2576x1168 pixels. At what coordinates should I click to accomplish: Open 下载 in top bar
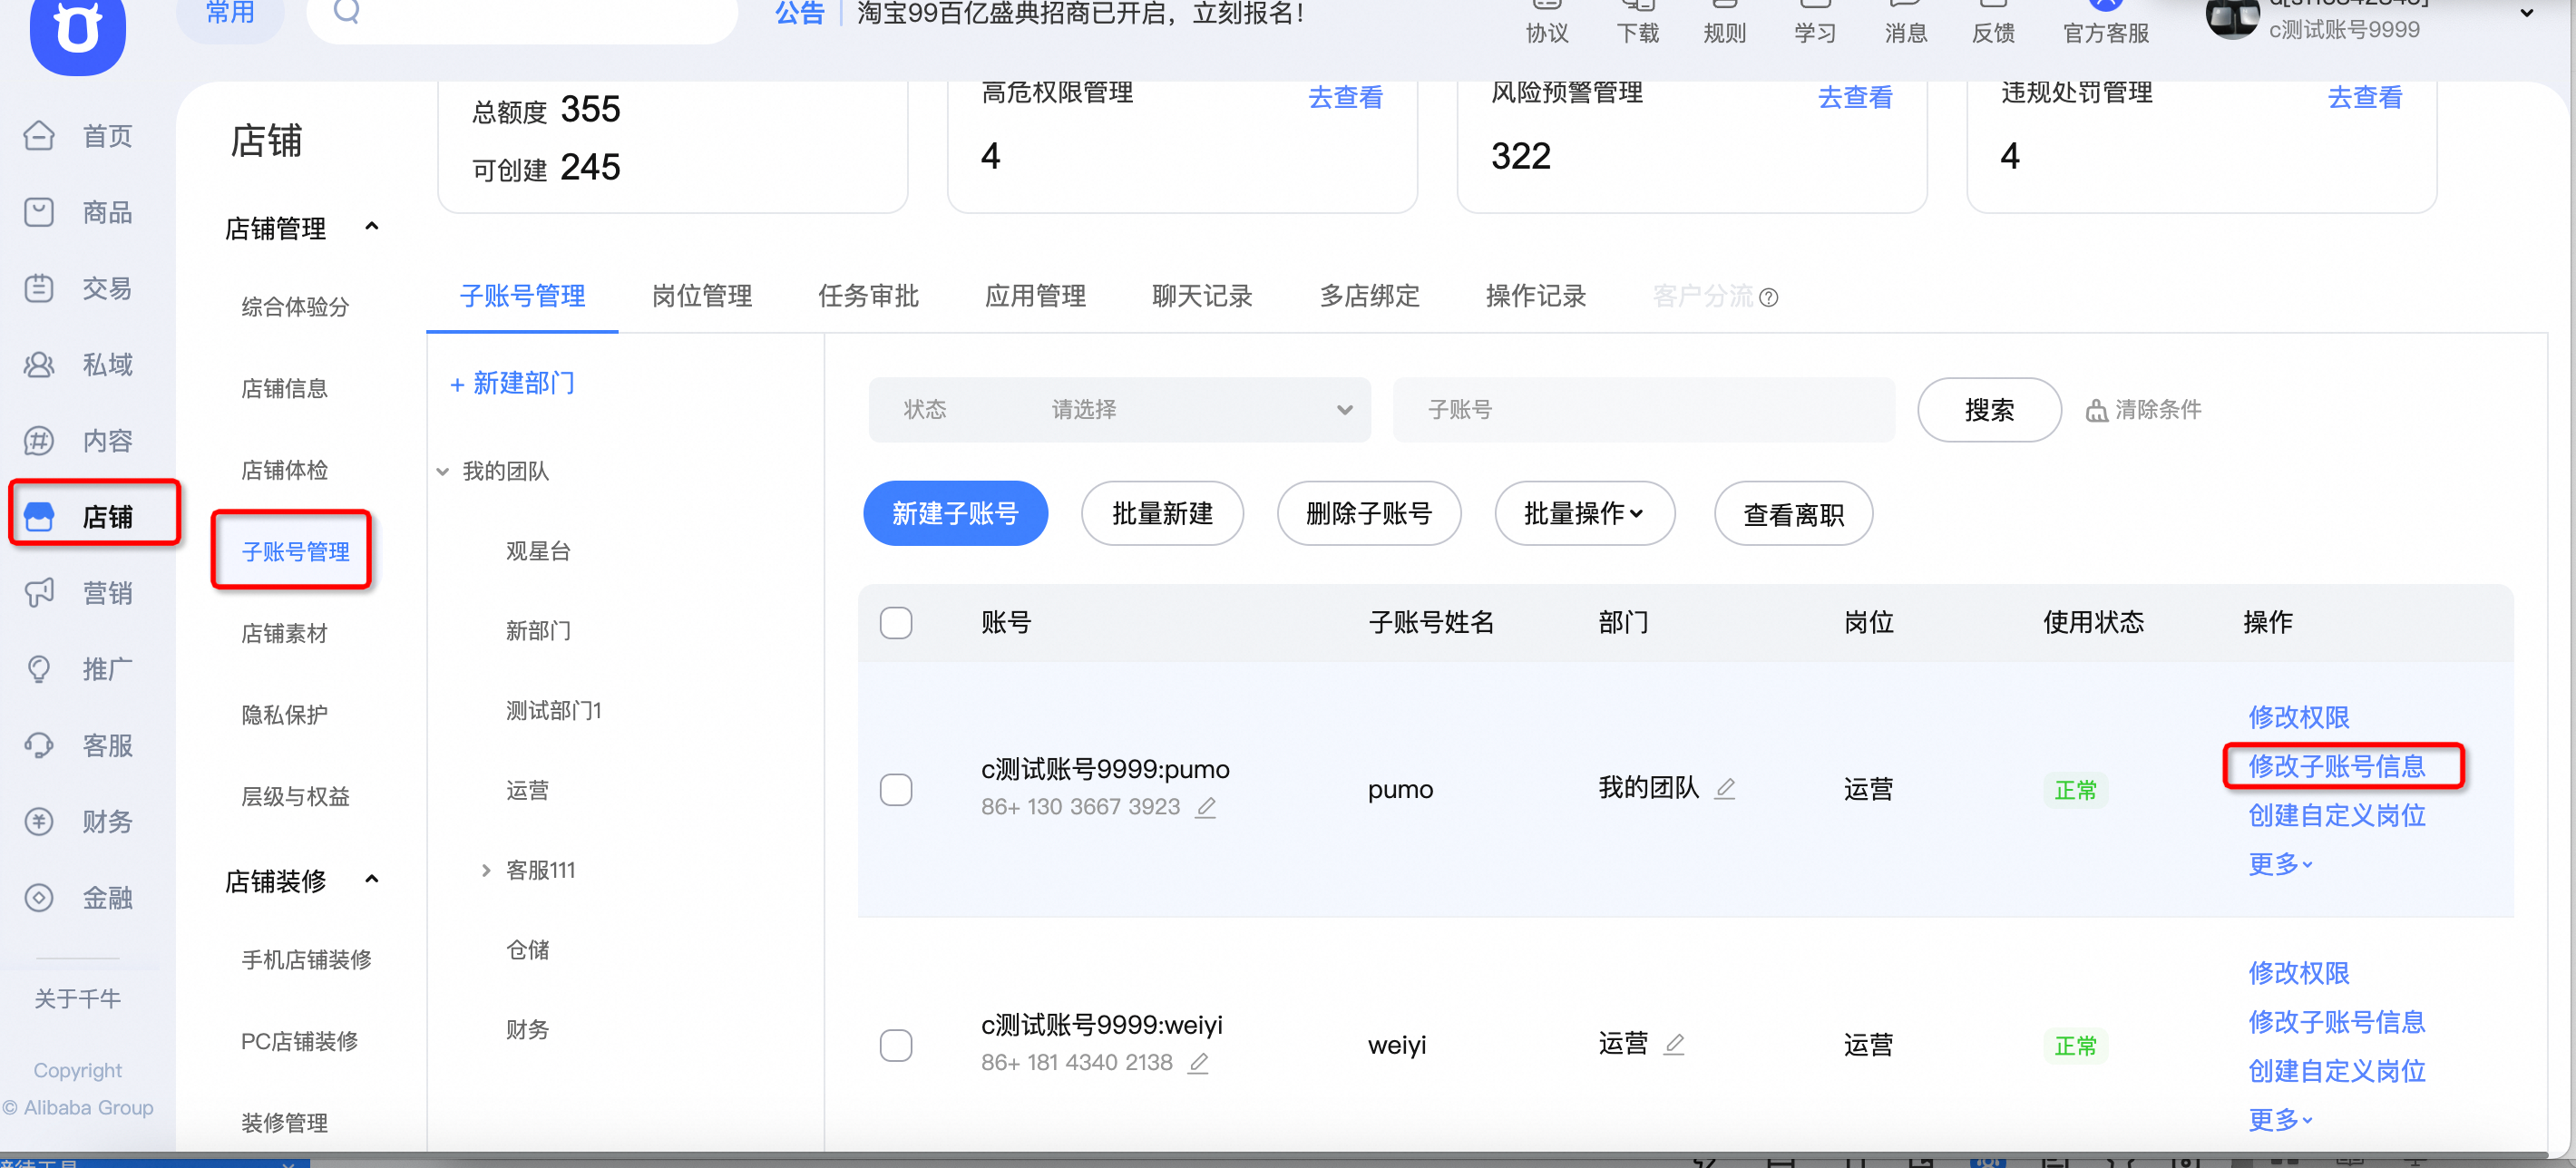click(1637, 22)
